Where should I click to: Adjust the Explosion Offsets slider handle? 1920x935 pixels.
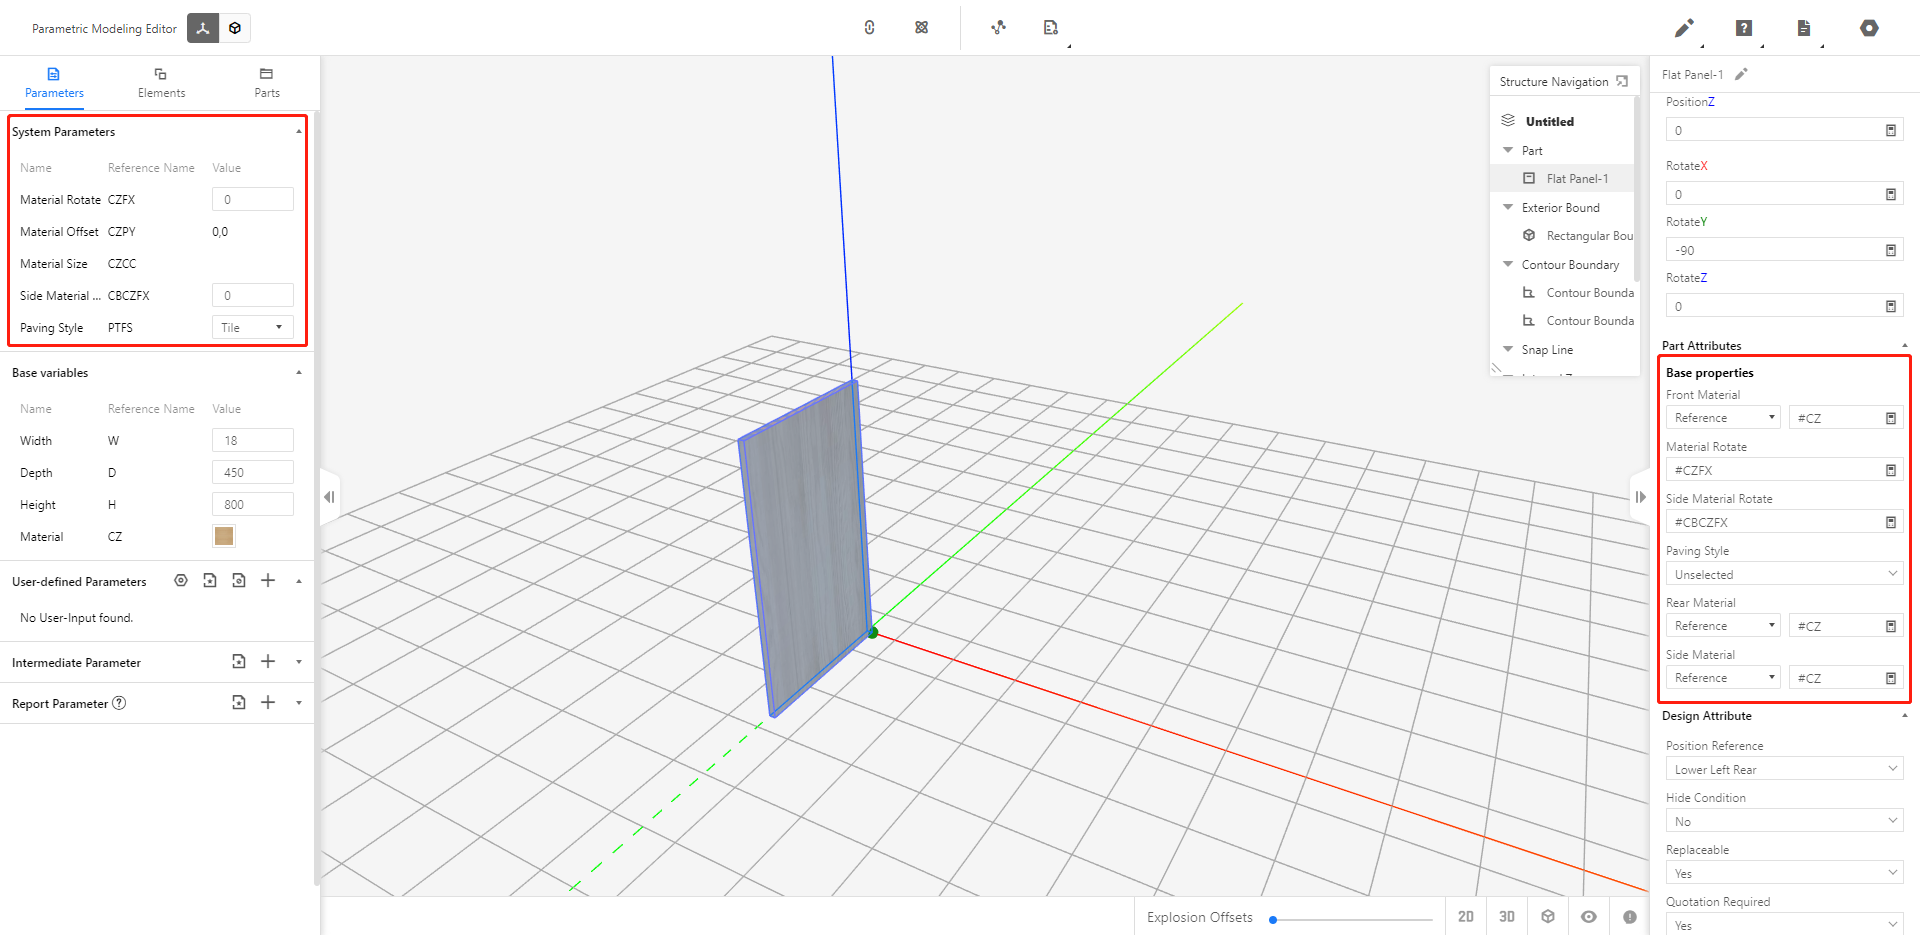[x=1273, y=919]
